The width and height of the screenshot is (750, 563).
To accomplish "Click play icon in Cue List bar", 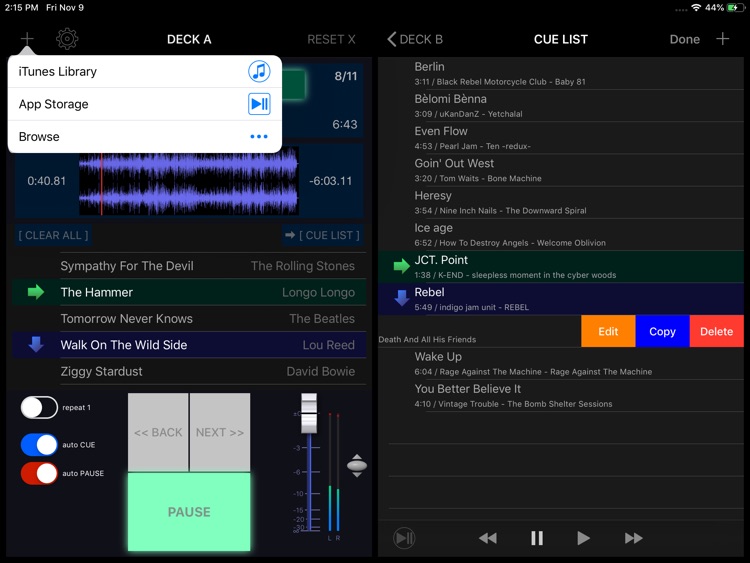I will [x=583, y=538].
